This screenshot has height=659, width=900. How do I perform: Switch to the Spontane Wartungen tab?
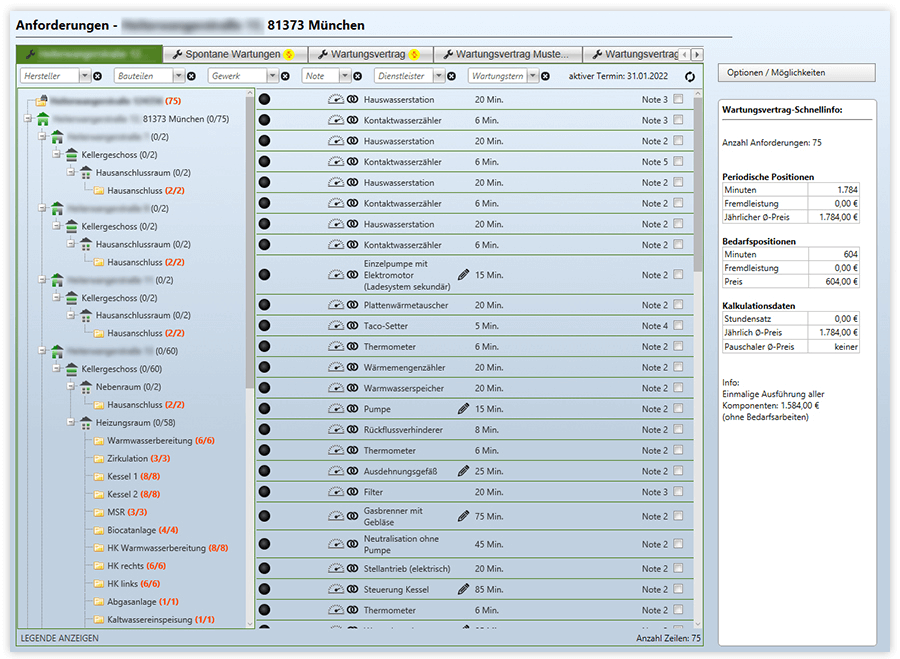tap(233, 54)
